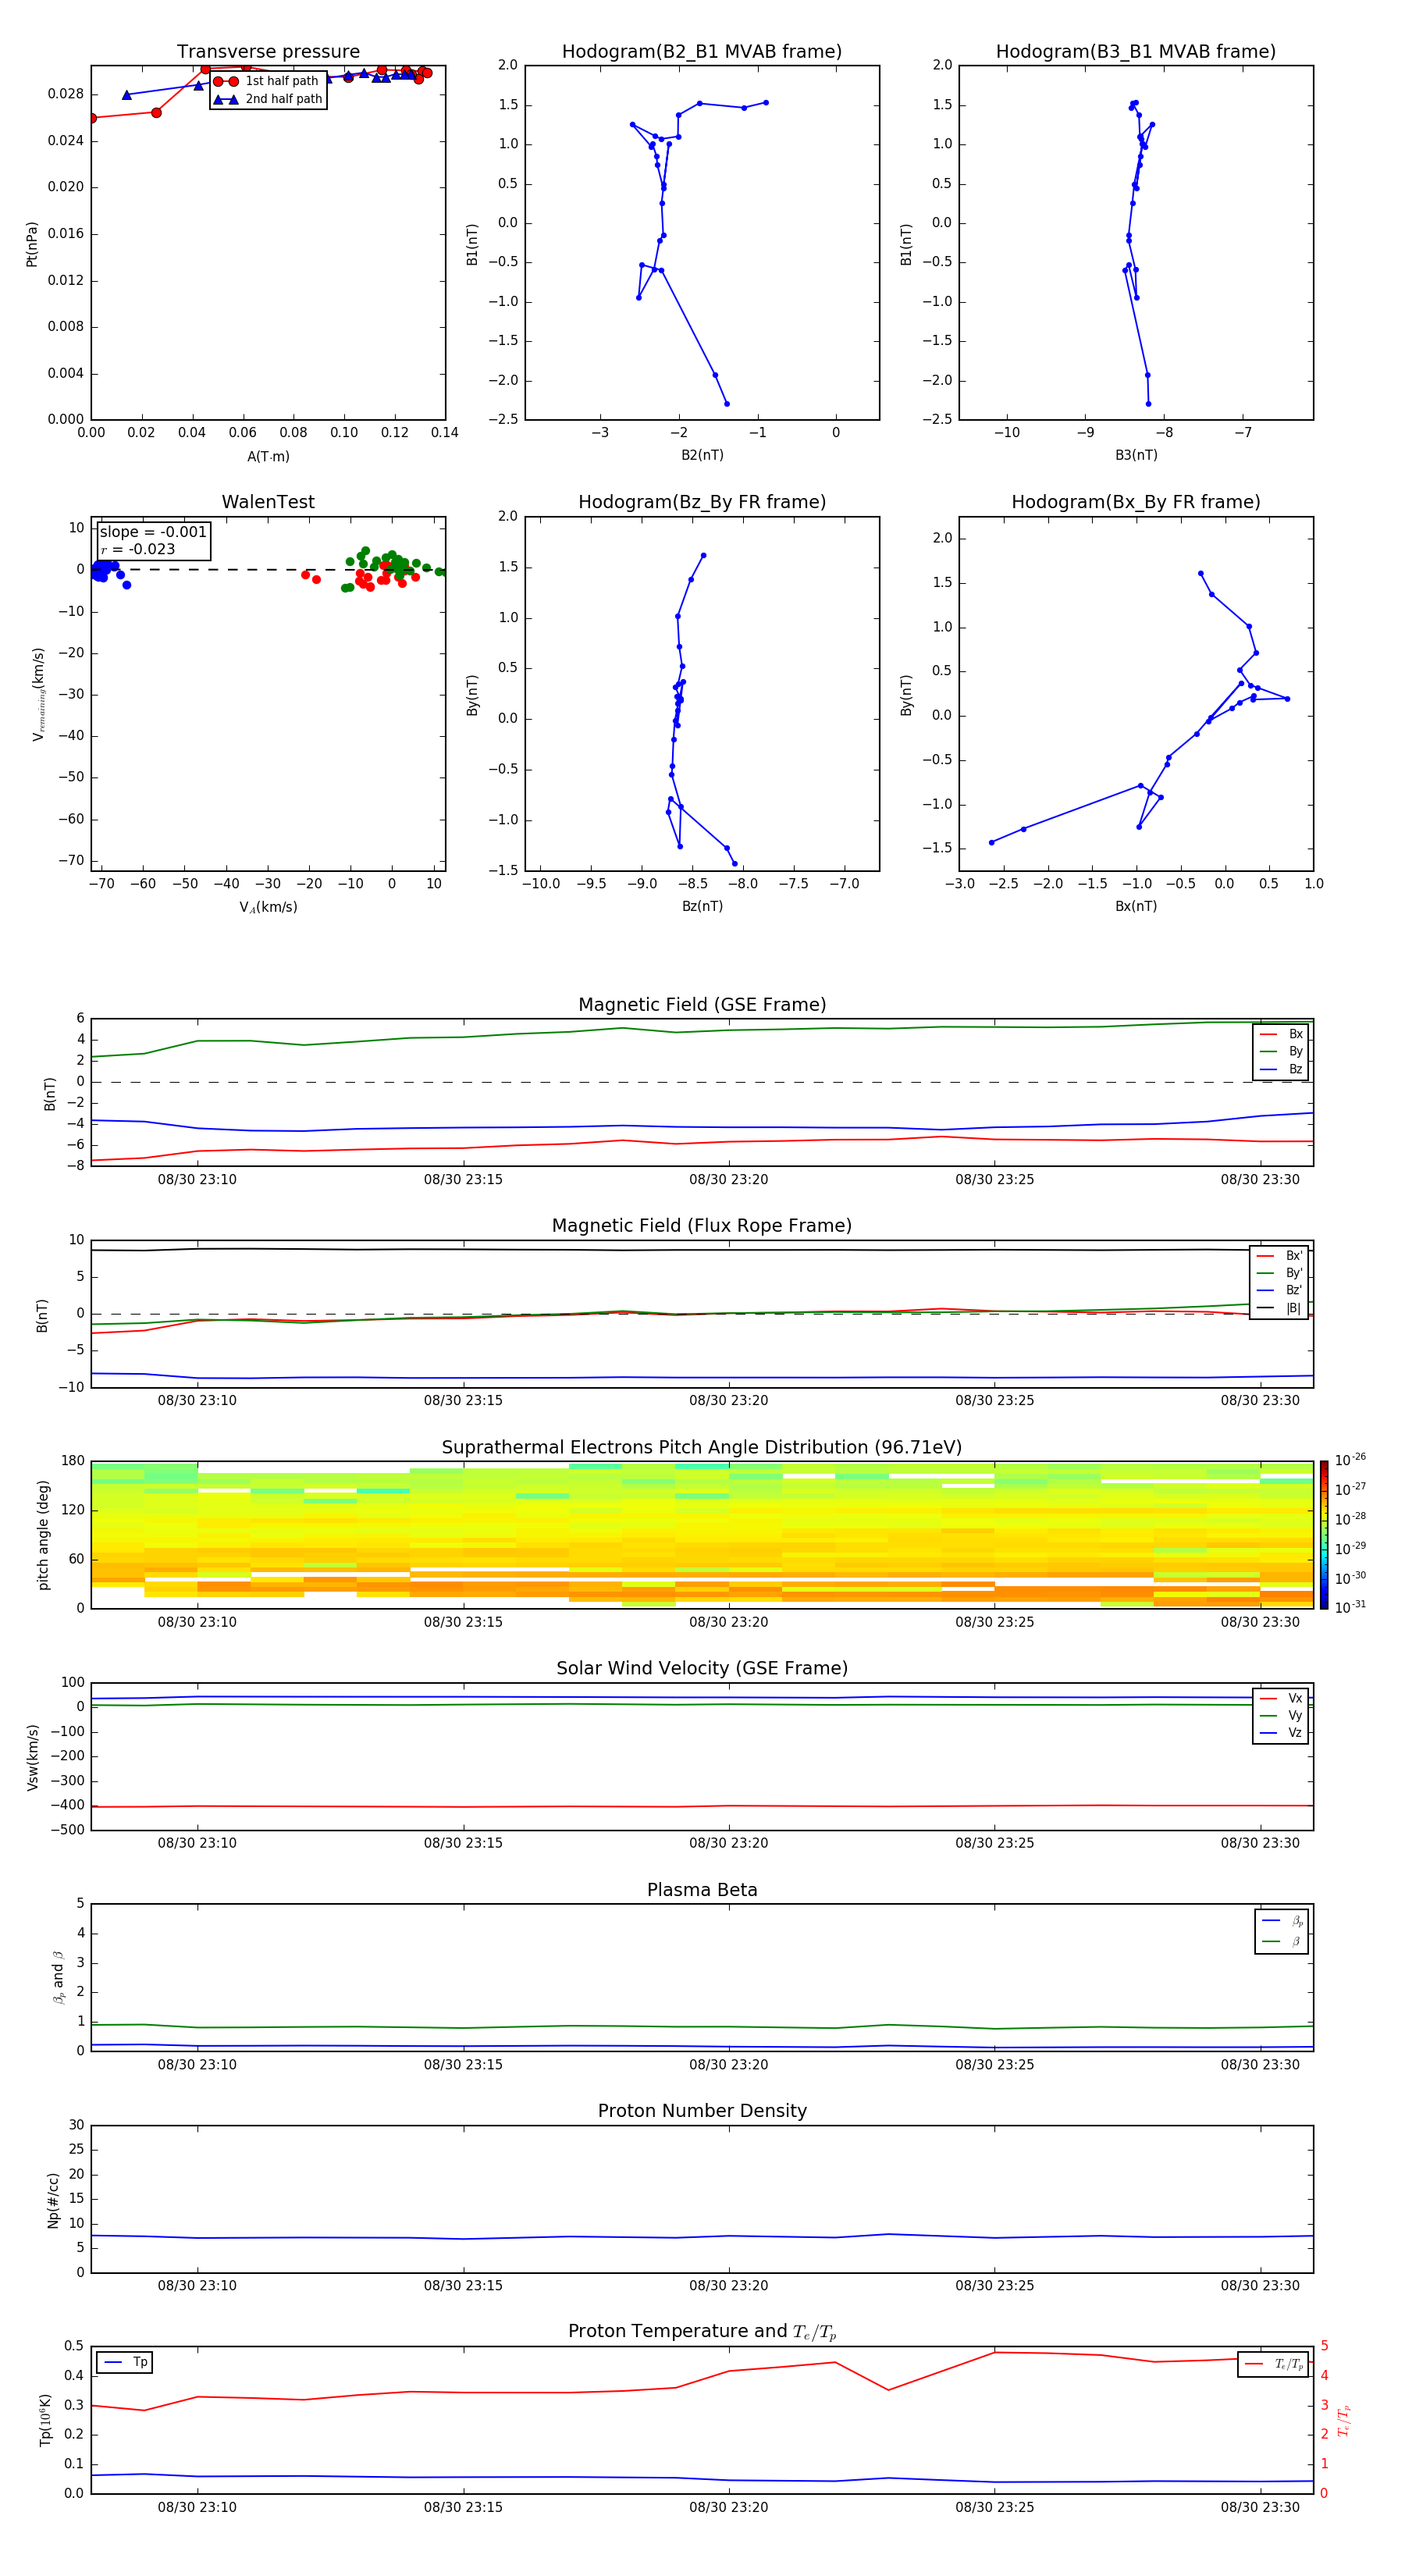Screen dimensions: 1405x2576
Task: Click the Proton Number Density title
Action: coord(702,2111)
